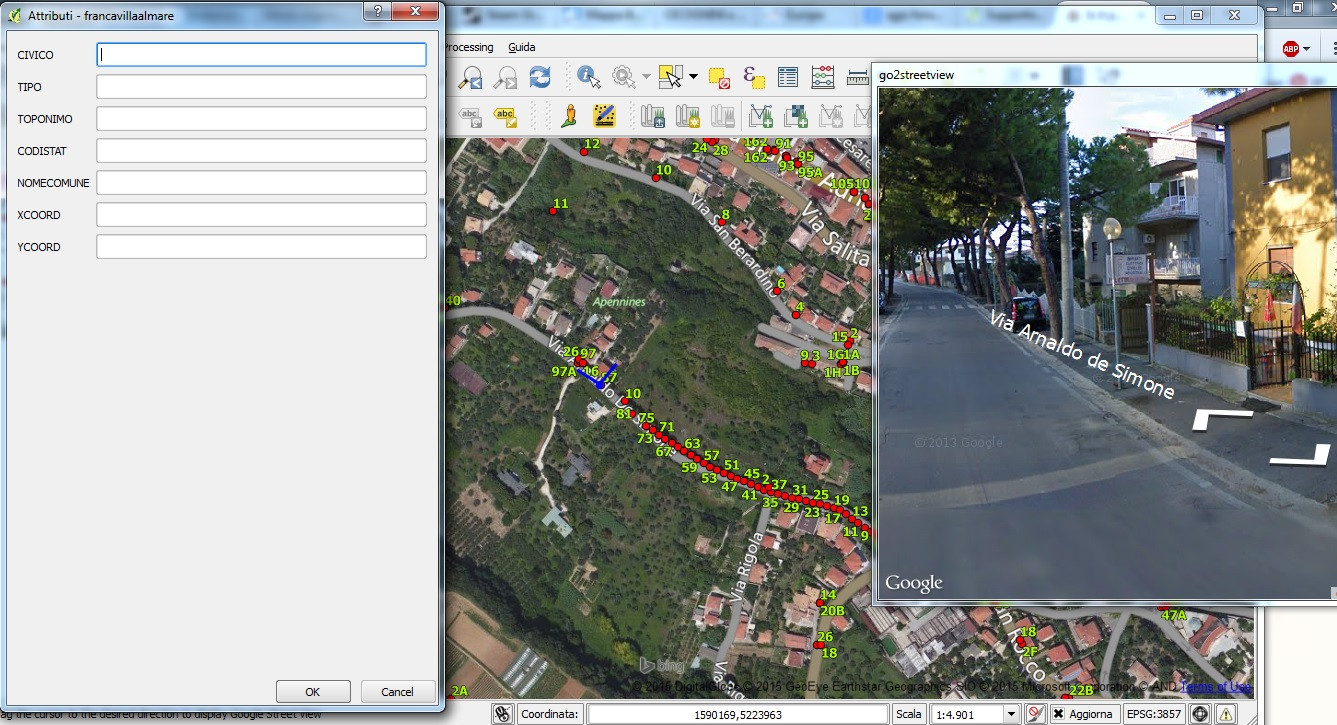This screenshot has height=725, width=1337.
Task: Close the Attributi dialog
Action: point(414,11)
